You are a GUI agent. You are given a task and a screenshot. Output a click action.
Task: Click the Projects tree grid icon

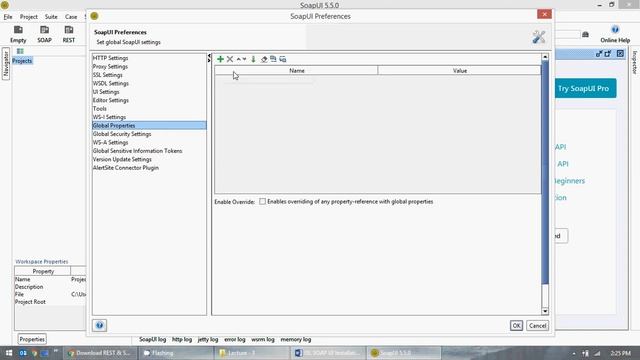tap(20, 51)
